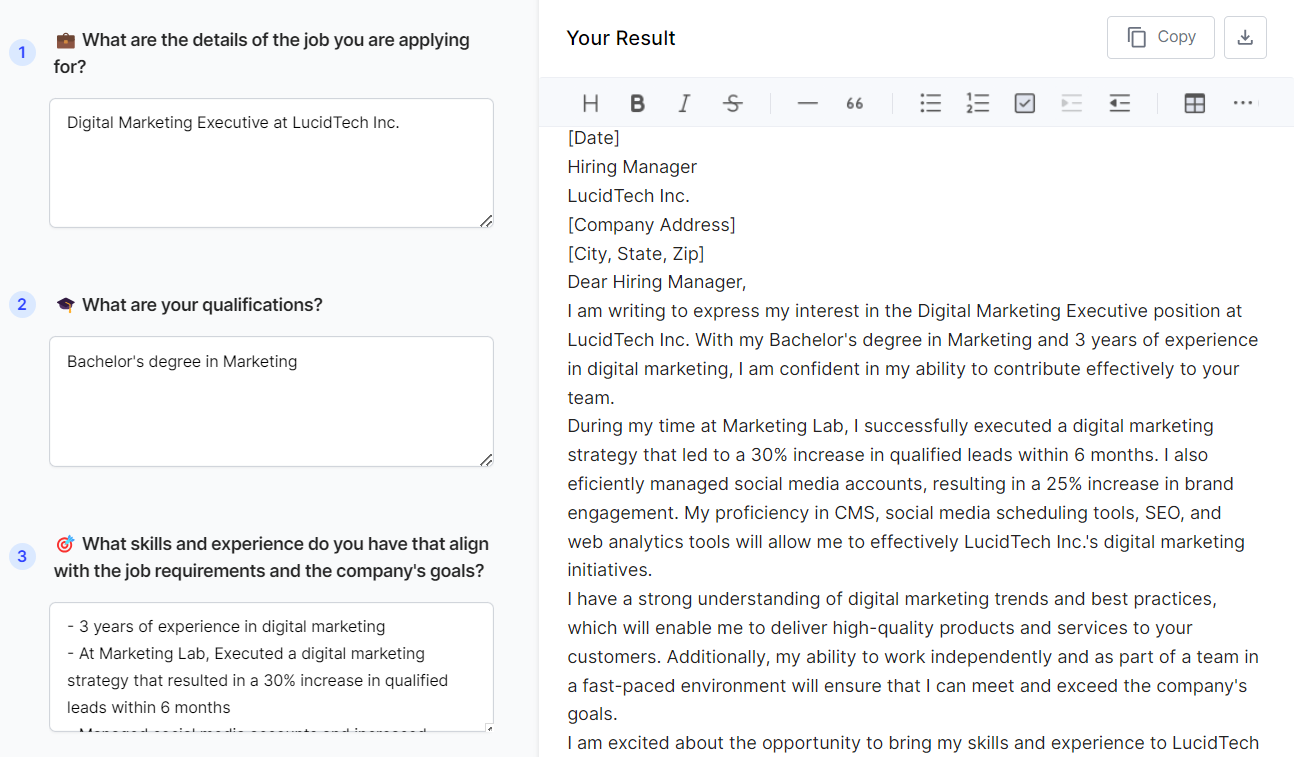Insert a task checkbox list

(x=1024, y=103)
